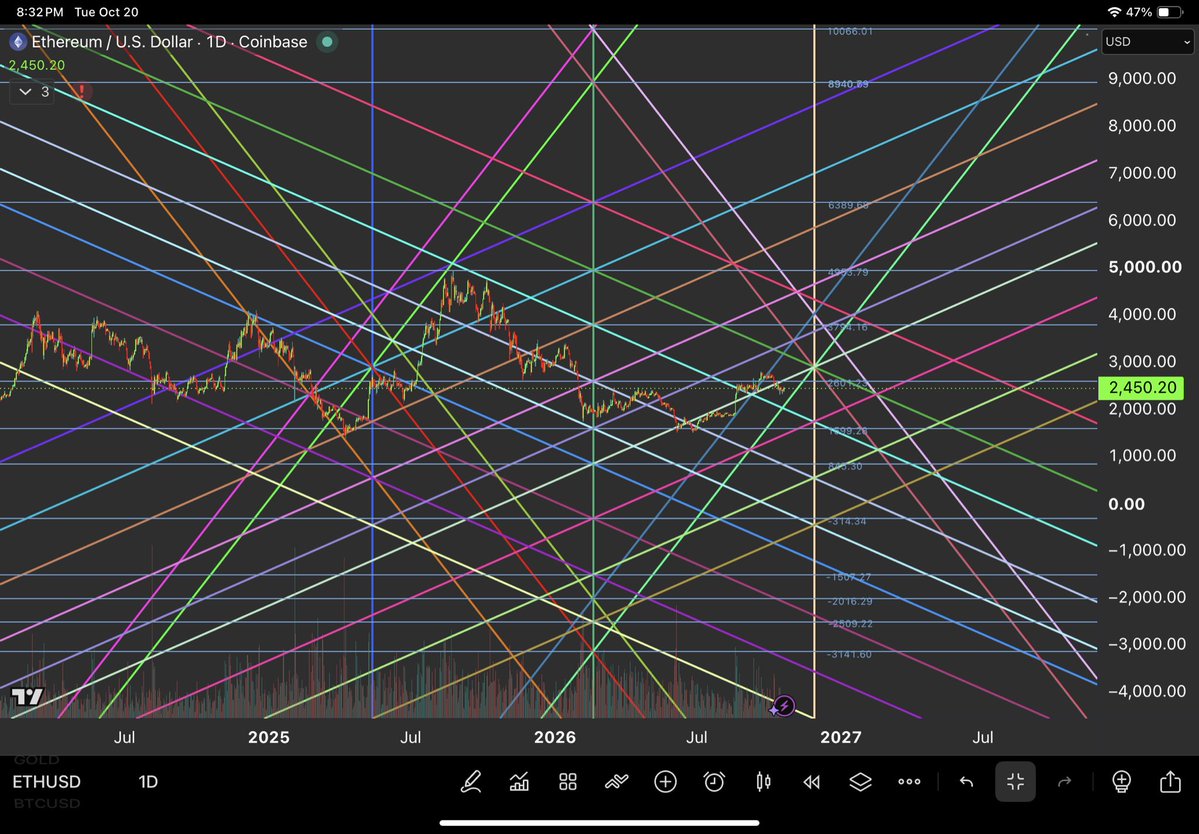Tap the home indicator bar at bottom
The image size is (1199, 834).
point(600,823)
